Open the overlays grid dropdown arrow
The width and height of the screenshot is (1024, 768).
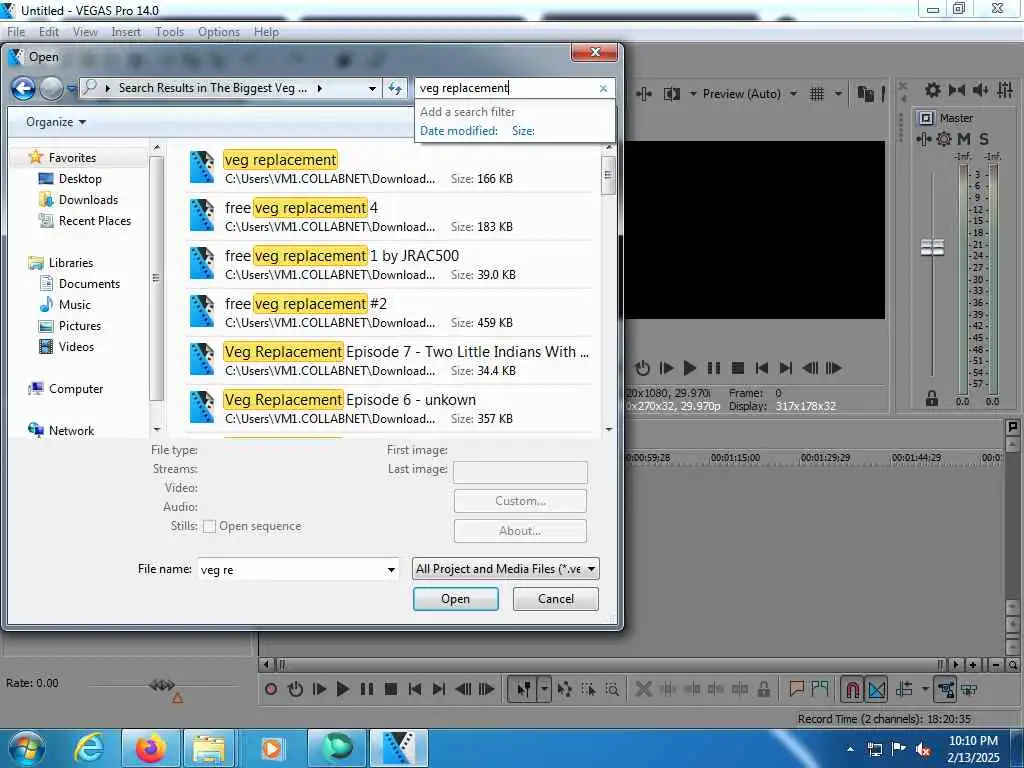pyautogui.click(x=838, y=94)
